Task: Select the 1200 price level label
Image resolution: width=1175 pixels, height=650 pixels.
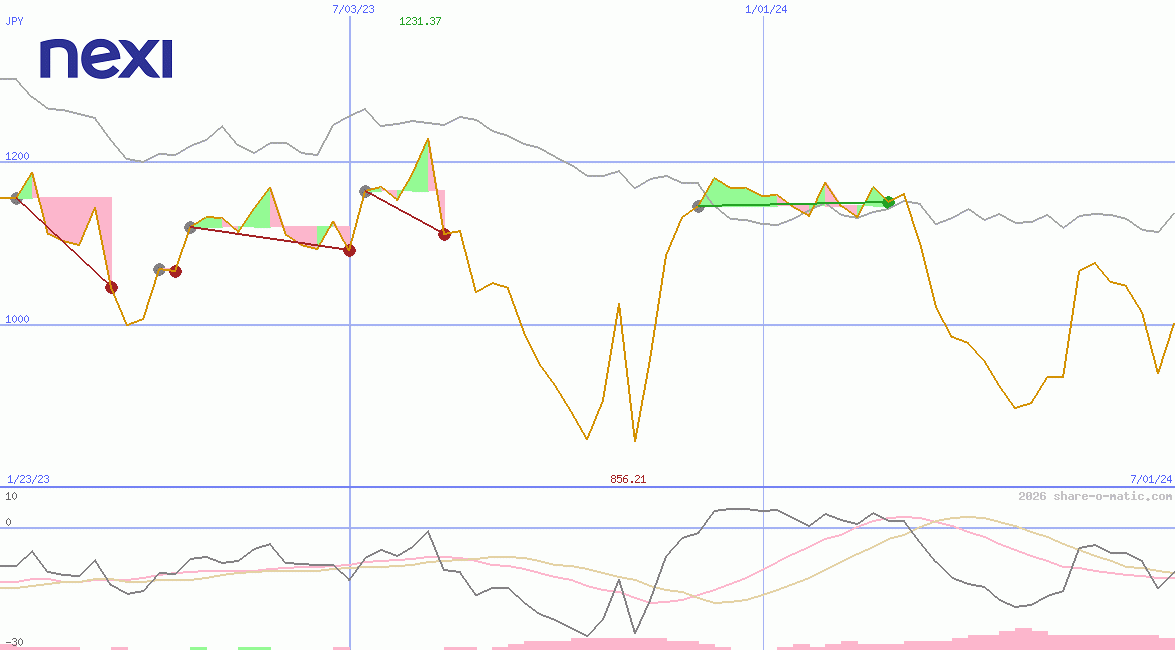Action: coord(17,156)
